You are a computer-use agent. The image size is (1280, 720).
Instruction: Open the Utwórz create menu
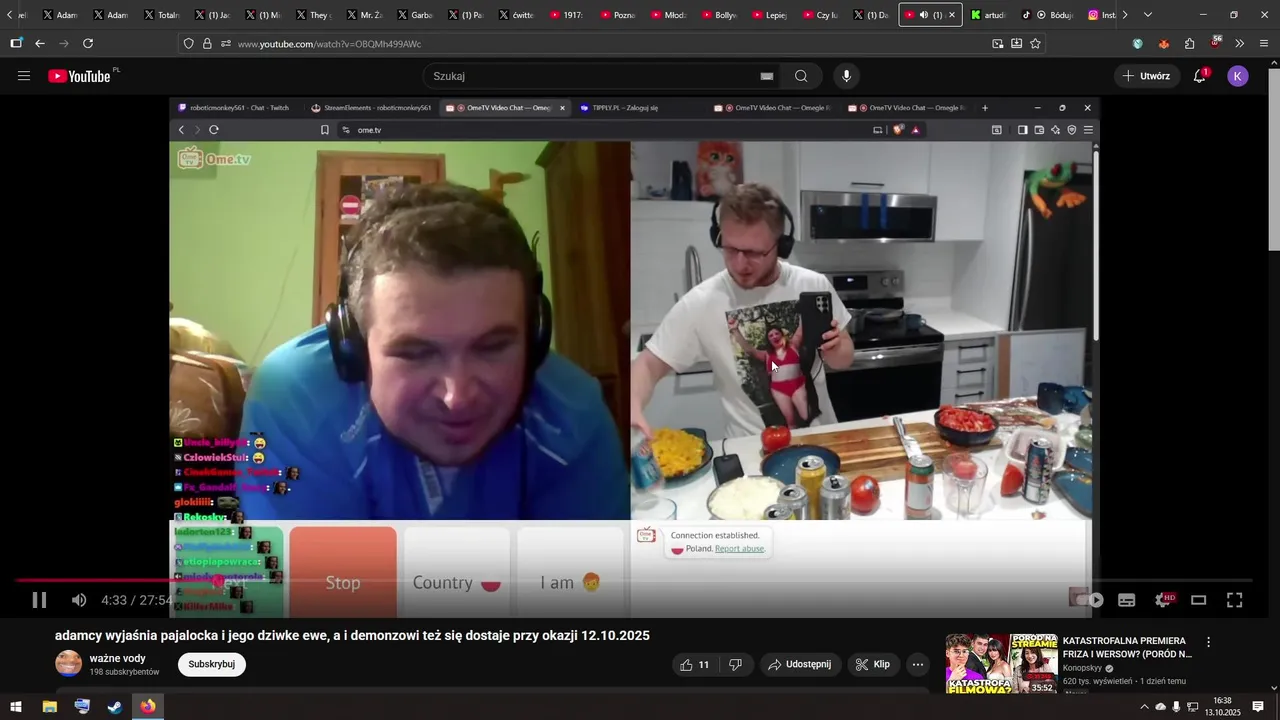point(1146,76)
